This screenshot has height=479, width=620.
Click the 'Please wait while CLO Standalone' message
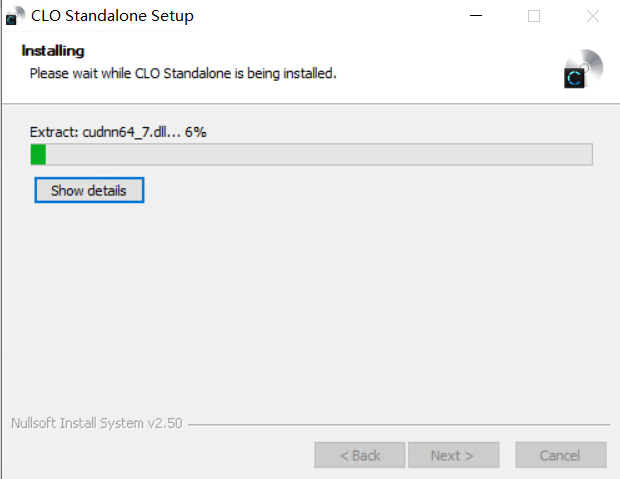[x=182, y=73]
